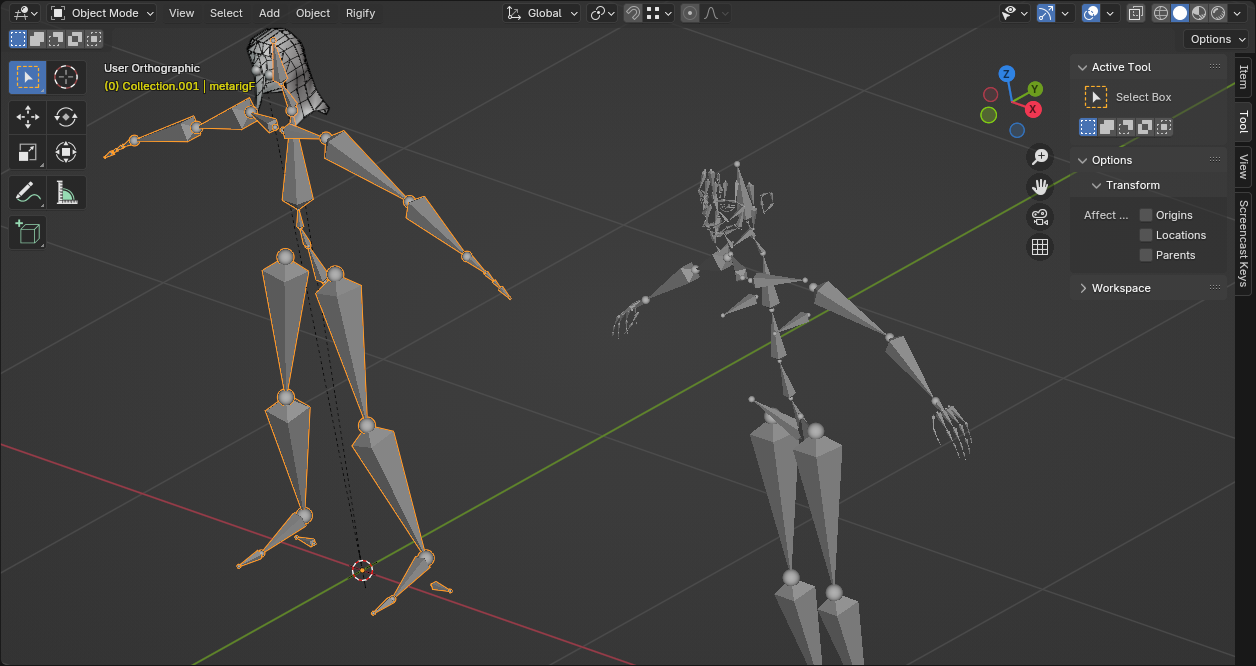Viewport: 1256px width, 666px height.
Task: Open the object visibility and selectability dropdown
Action: (x=1015, y=13)
